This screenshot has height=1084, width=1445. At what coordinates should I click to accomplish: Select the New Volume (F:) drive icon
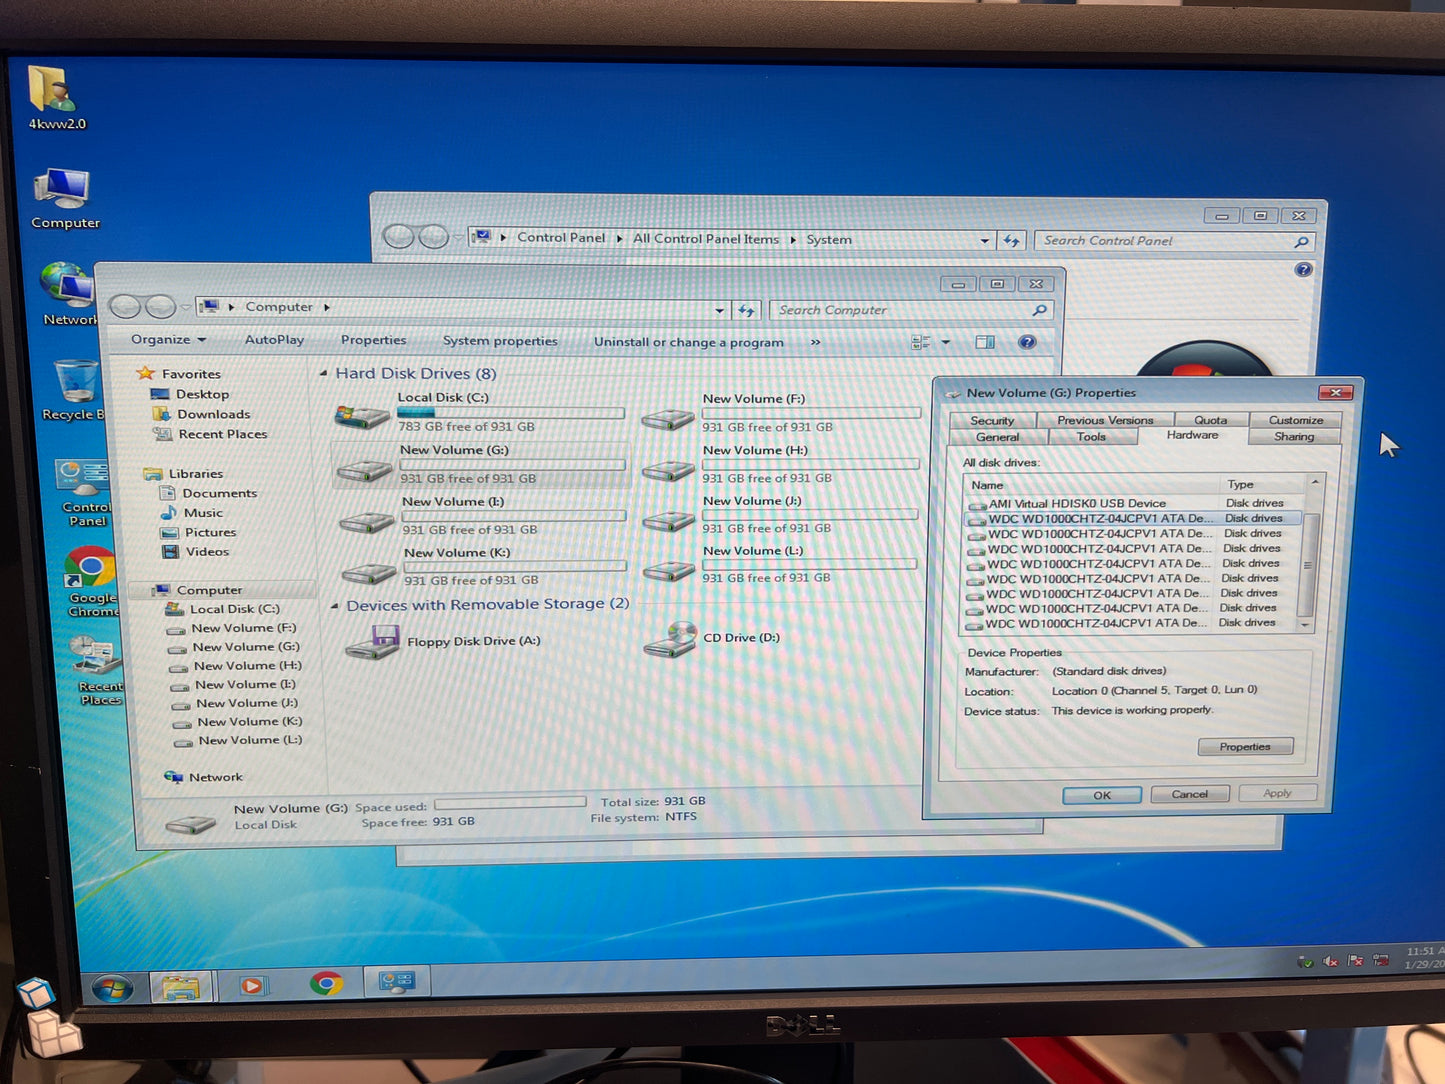(x=667, y=418)
